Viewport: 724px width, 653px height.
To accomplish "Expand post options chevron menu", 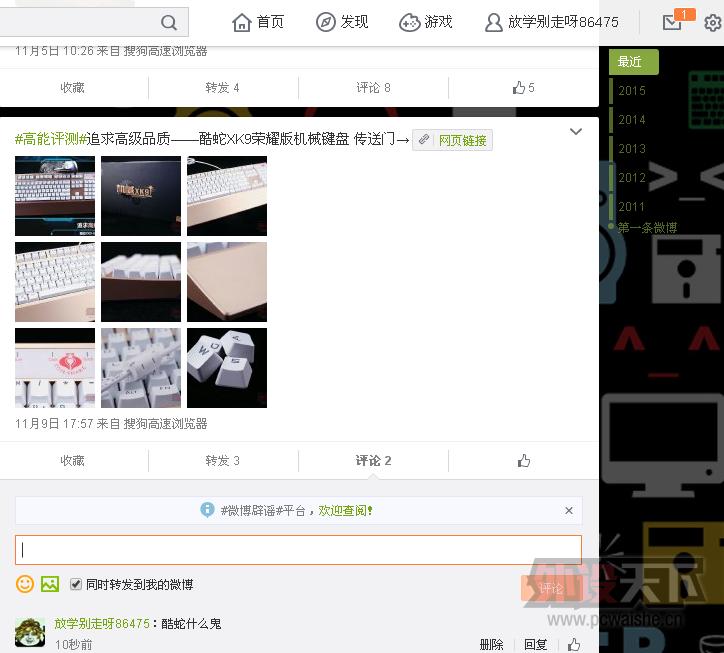I will pyautogui.click(x=576, y=132).
